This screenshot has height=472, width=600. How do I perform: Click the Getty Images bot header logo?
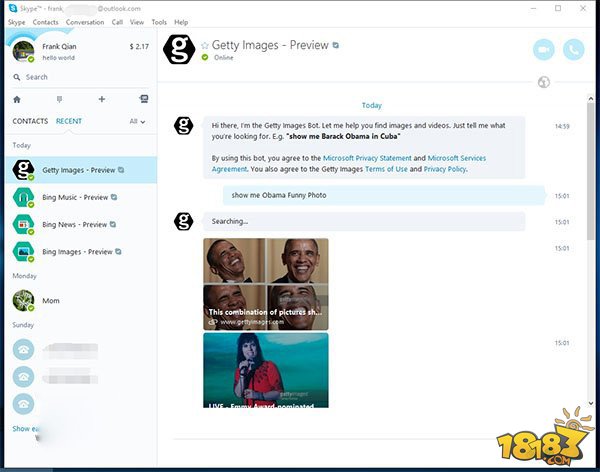point(180,50)
